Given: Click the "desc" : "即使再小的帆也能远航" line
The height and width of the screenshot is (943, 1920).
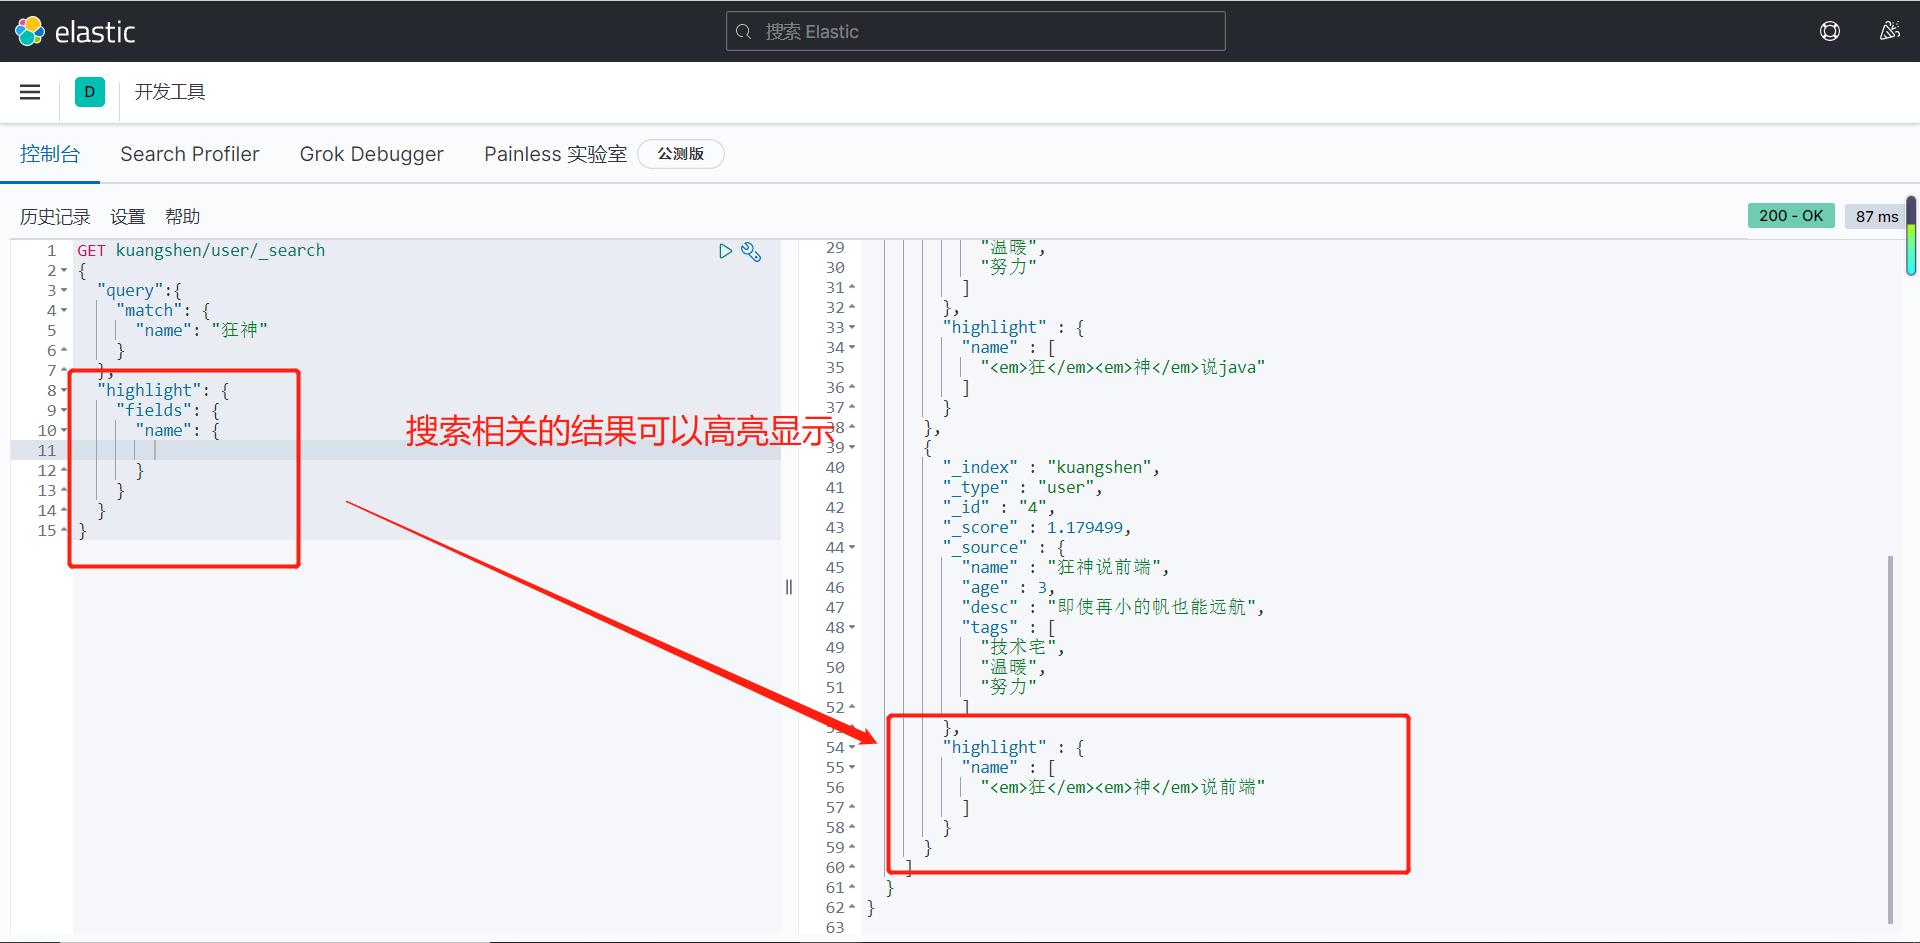Looking at the screenshot, I should pos(1113,608).
